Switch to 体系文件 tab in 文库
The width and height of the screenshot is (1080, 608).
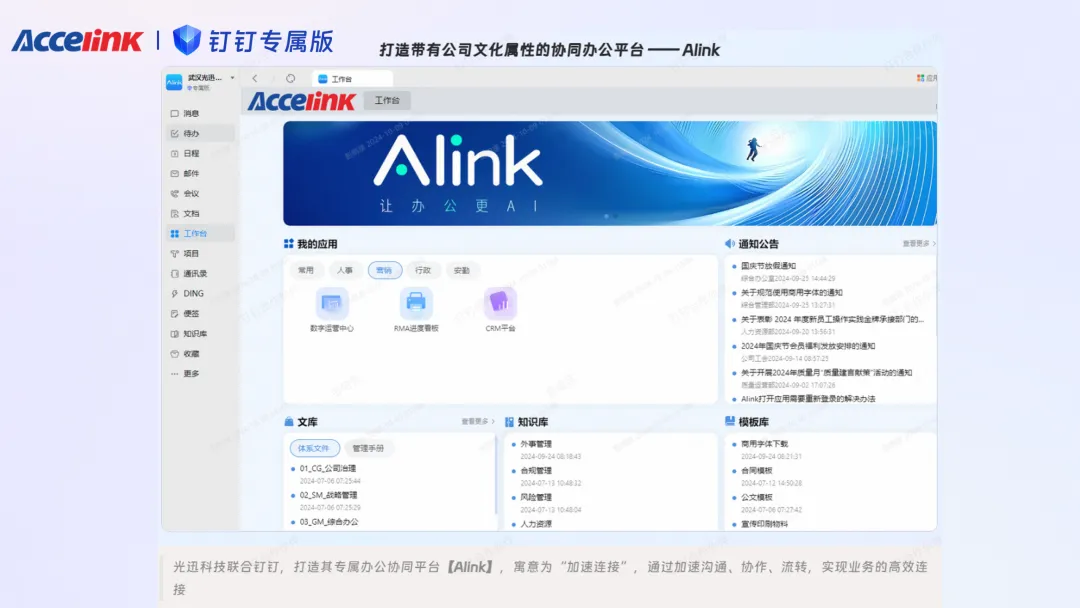click(x=314, y=448)
